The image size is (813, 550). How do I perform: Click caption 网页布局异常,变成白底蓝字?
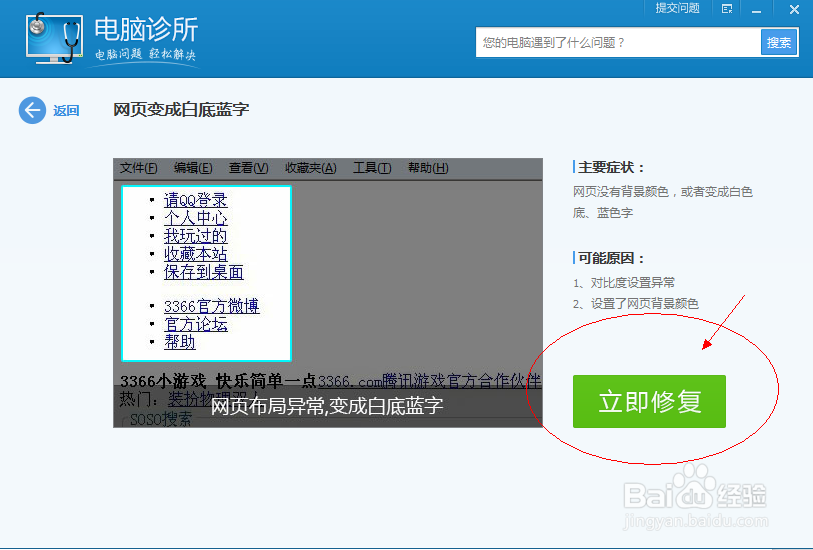(x=327, y=406)
